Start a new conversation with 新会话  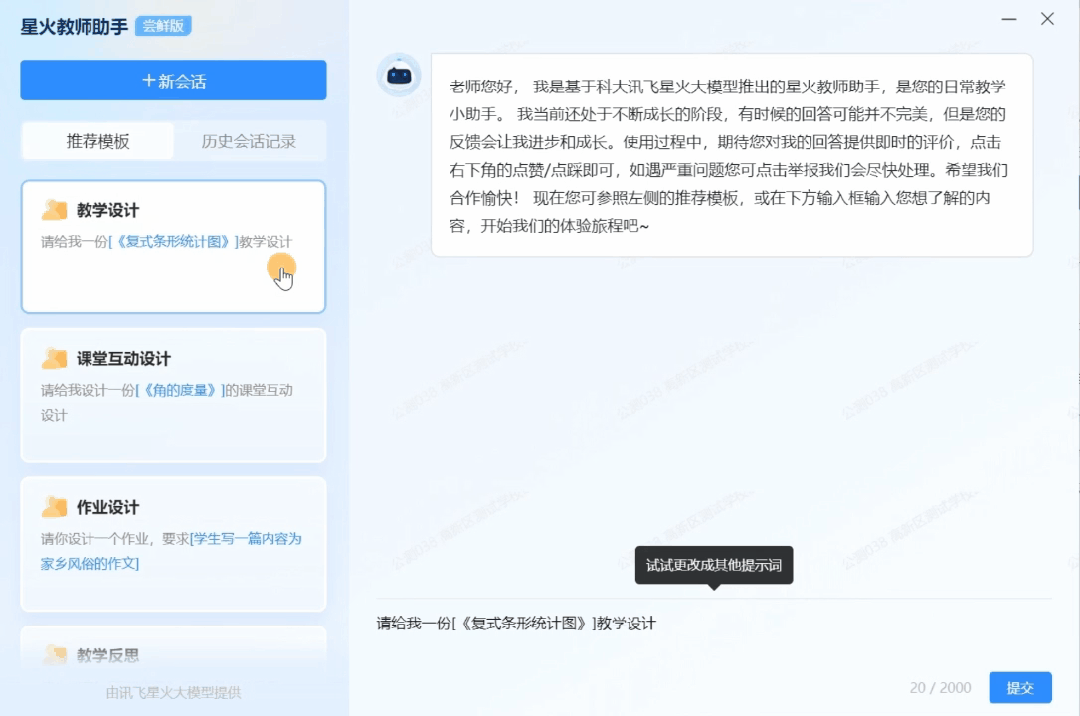click(x=173, y=80)
